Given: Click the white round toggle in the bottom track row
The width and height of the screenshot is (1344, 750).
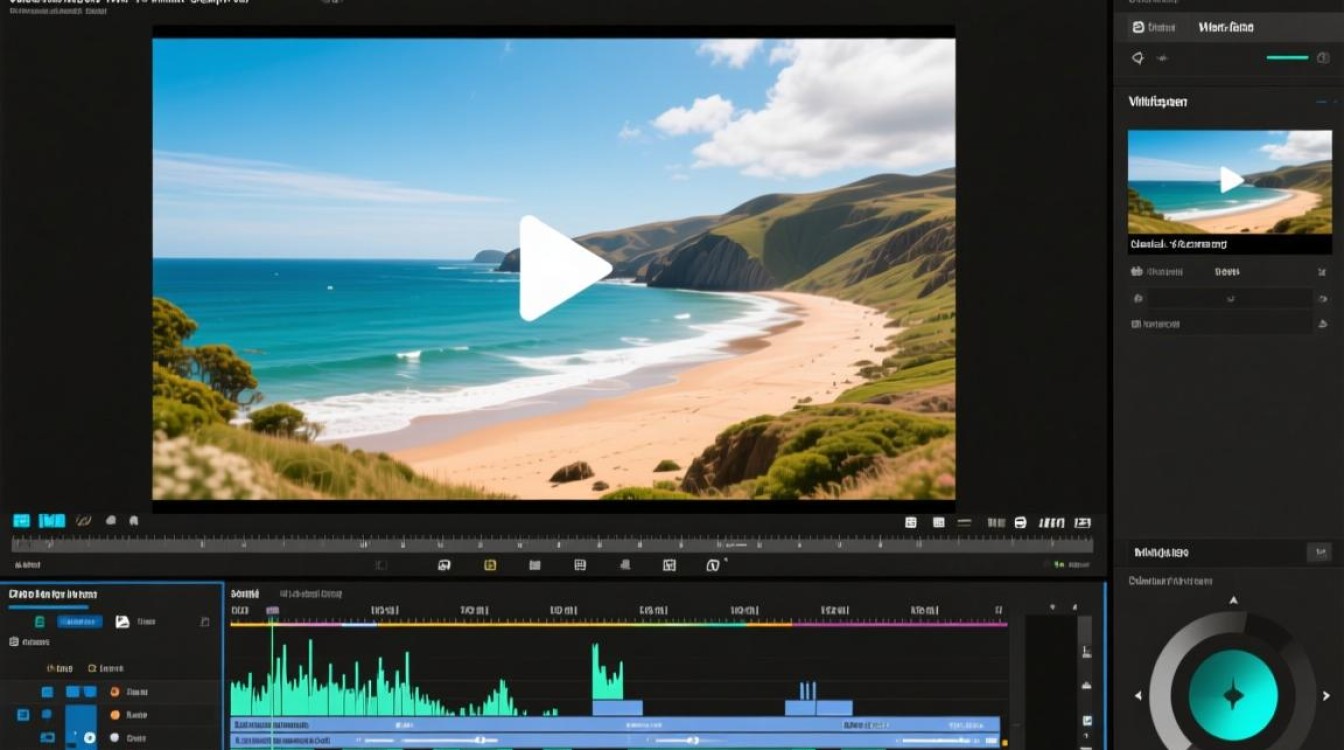Looking at the screenshot, I should [89, 738].
